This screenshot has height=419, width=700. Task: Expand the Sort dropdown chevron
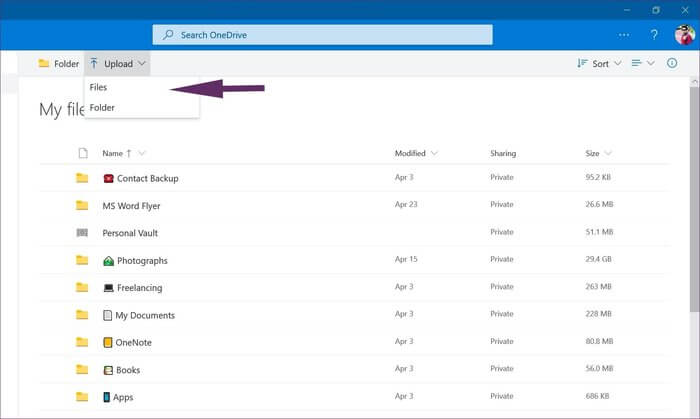[618, 63]
